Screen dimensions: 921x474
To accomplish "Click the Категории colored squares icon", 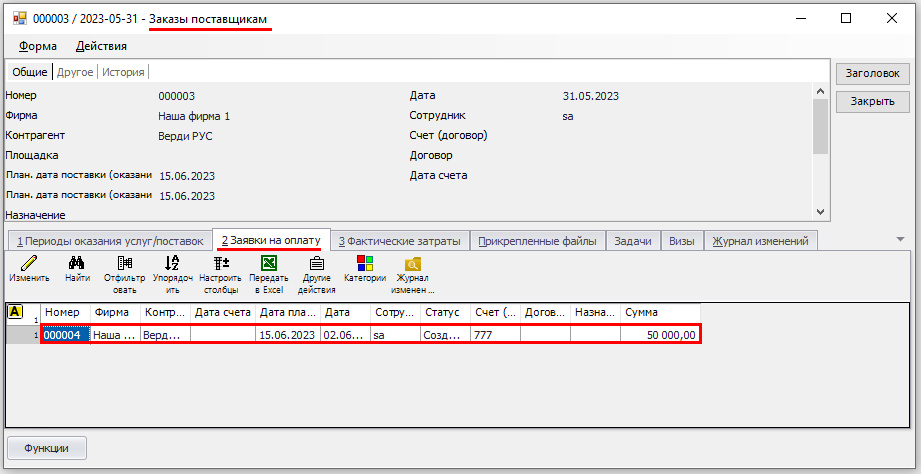I will [x=364, y=264].
